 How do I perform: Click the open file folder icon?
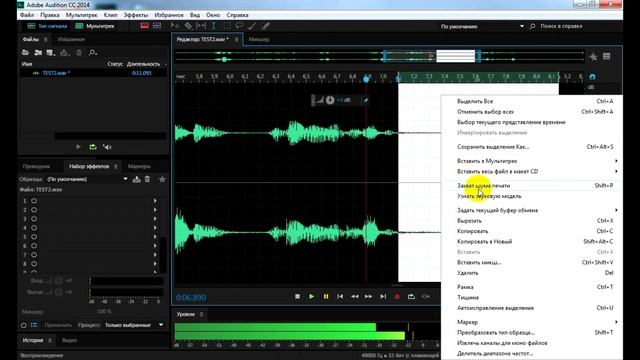pyautogui.click(x=25, y=53)
